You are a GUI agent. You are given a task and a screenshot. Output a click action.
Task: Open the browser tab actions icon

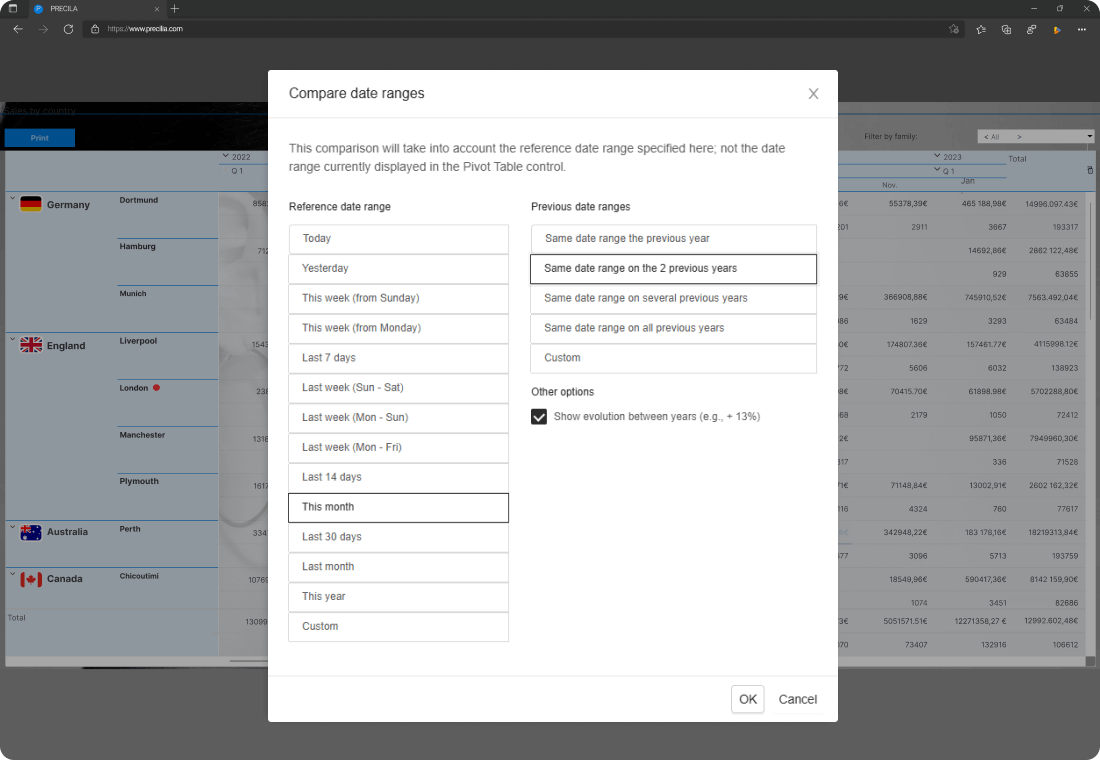(x=13, y=8)
